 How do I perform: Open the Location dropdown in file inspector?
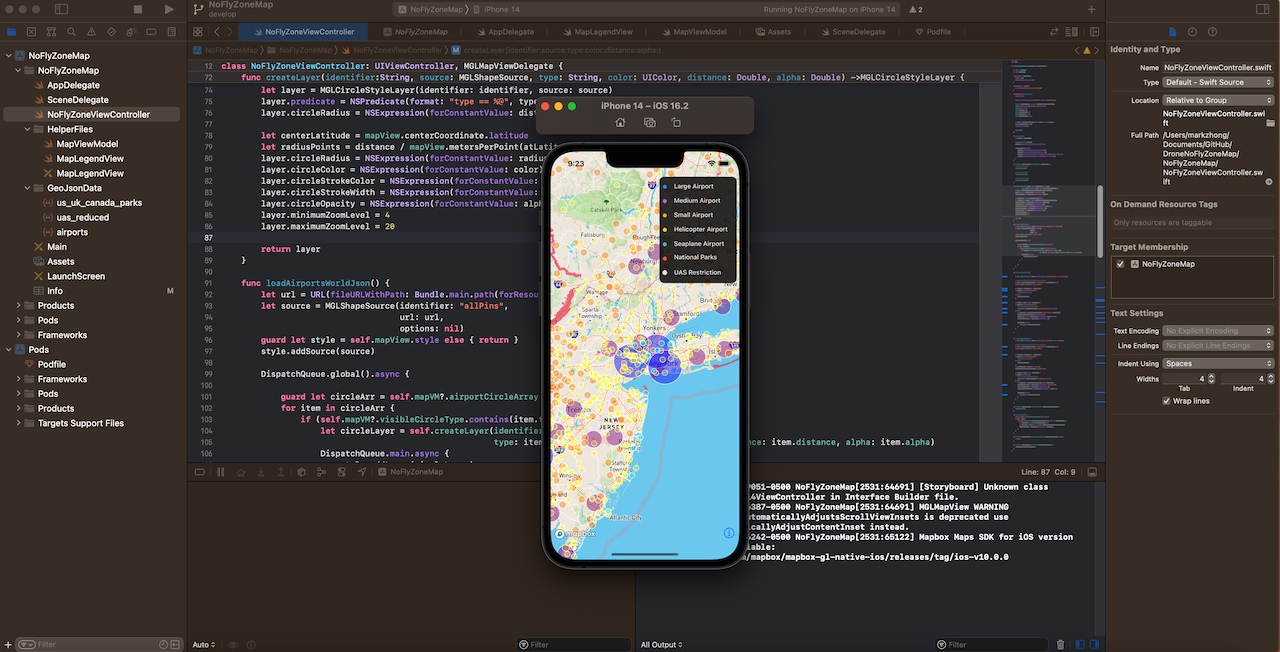tap(1218, 99)
